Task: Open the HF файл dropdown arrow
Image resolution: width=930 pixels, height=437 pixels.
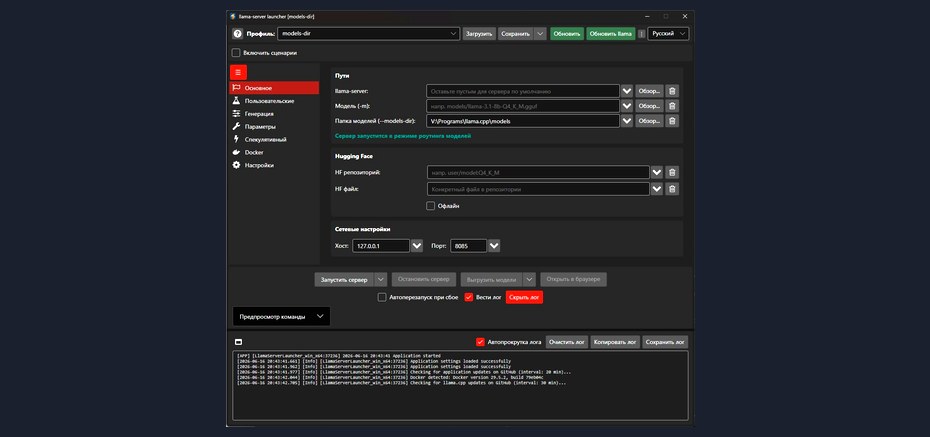Action: (x=657, y=189)
